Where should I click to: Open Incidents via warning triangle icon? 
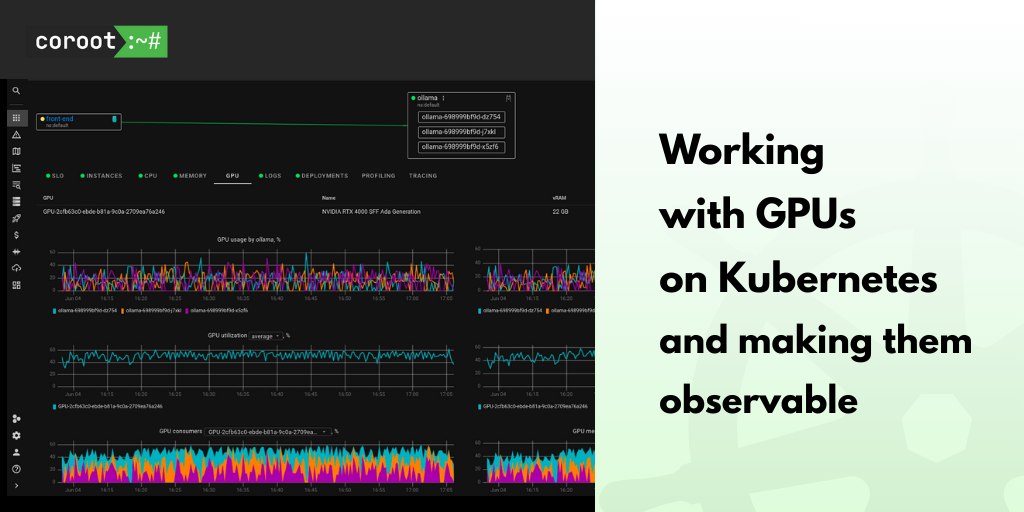[x=16, y=135]
